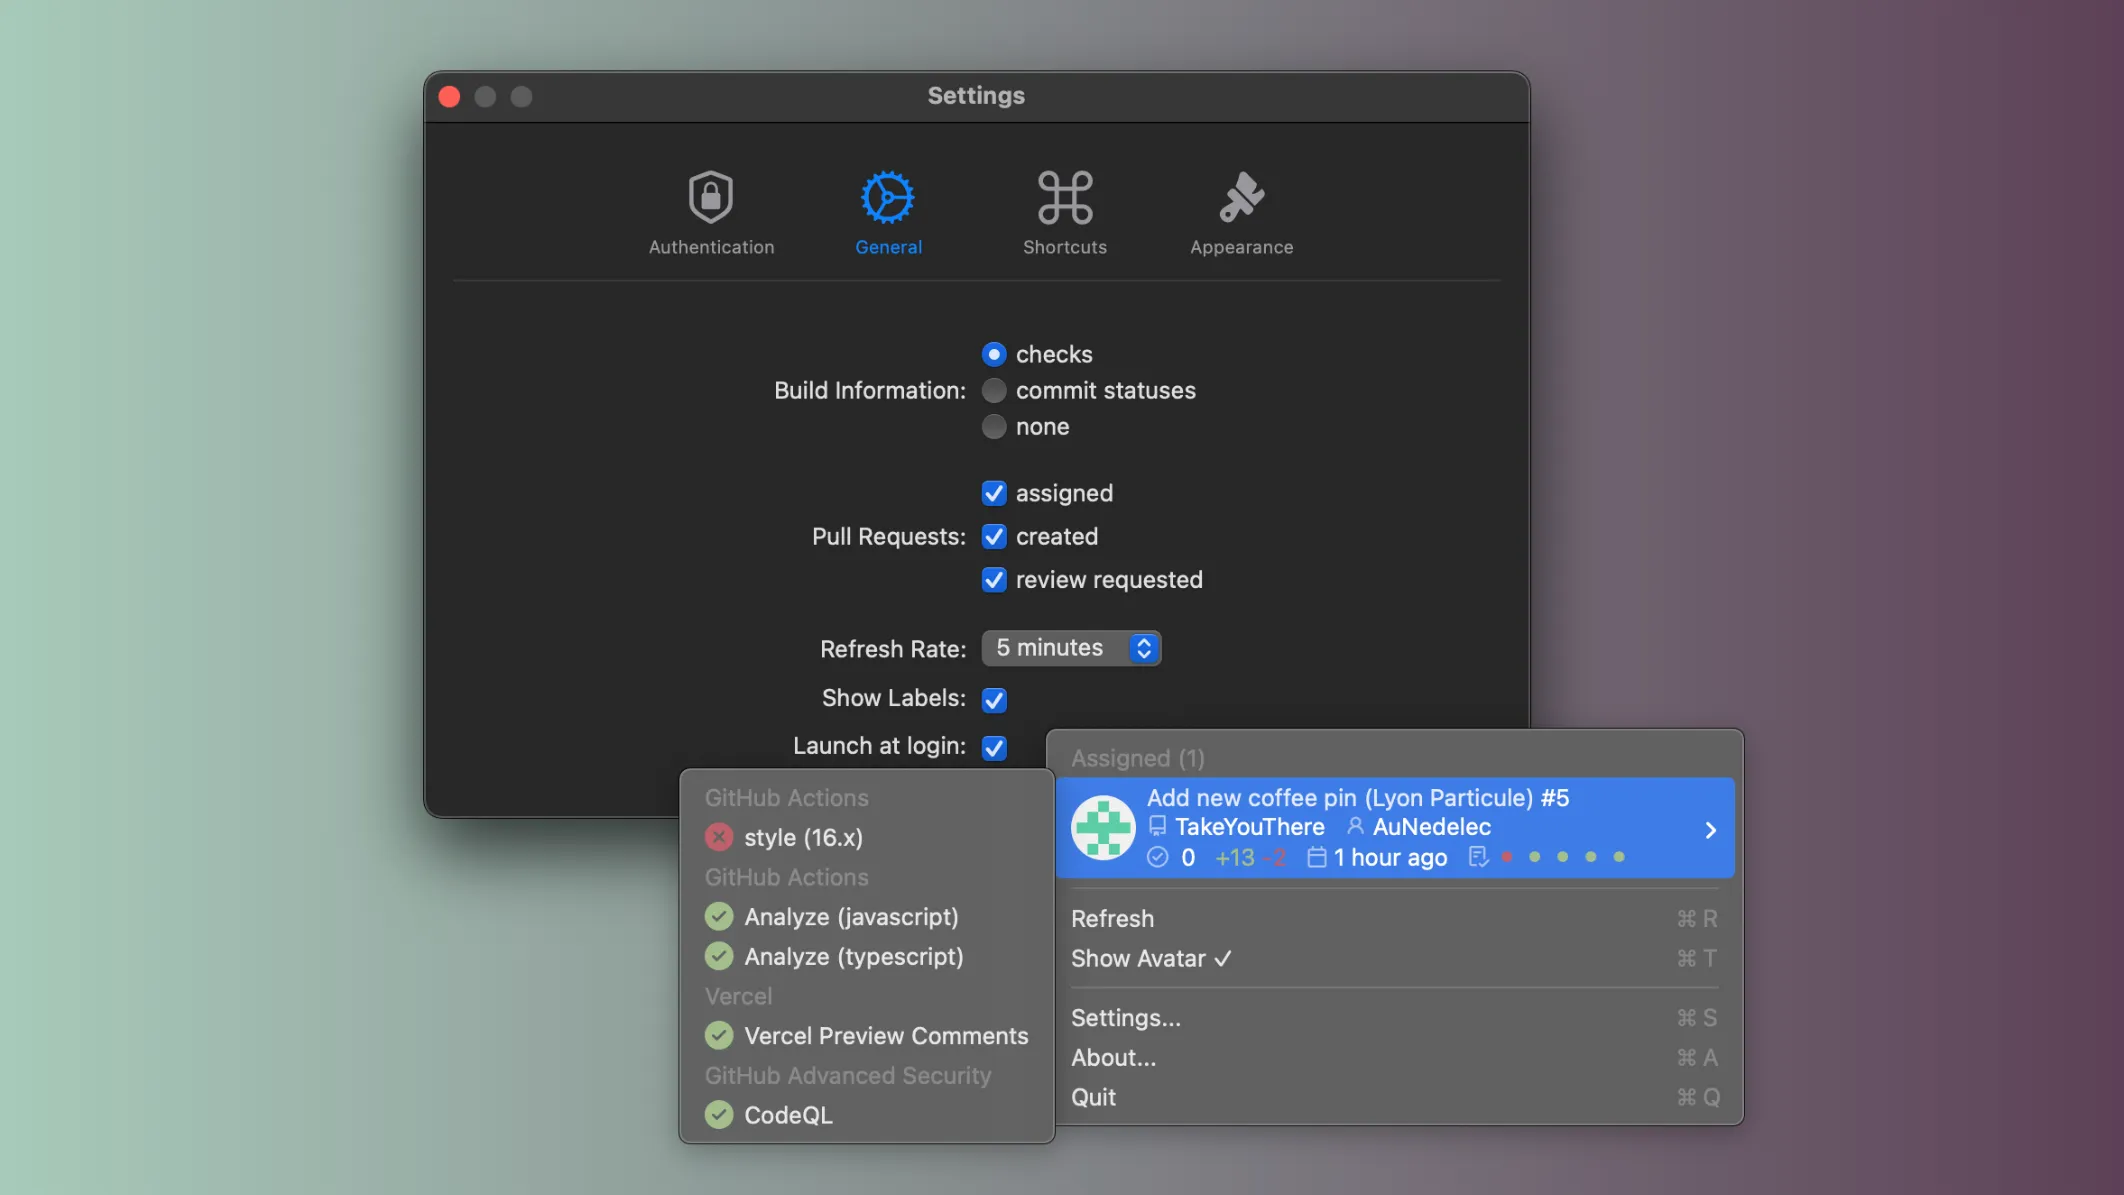Image resolution: width=2124 pixels, height=1195 pixels.
Task: Uncheck the review requested checkbox
Action: pyautogui.click(x=994, y=579)
